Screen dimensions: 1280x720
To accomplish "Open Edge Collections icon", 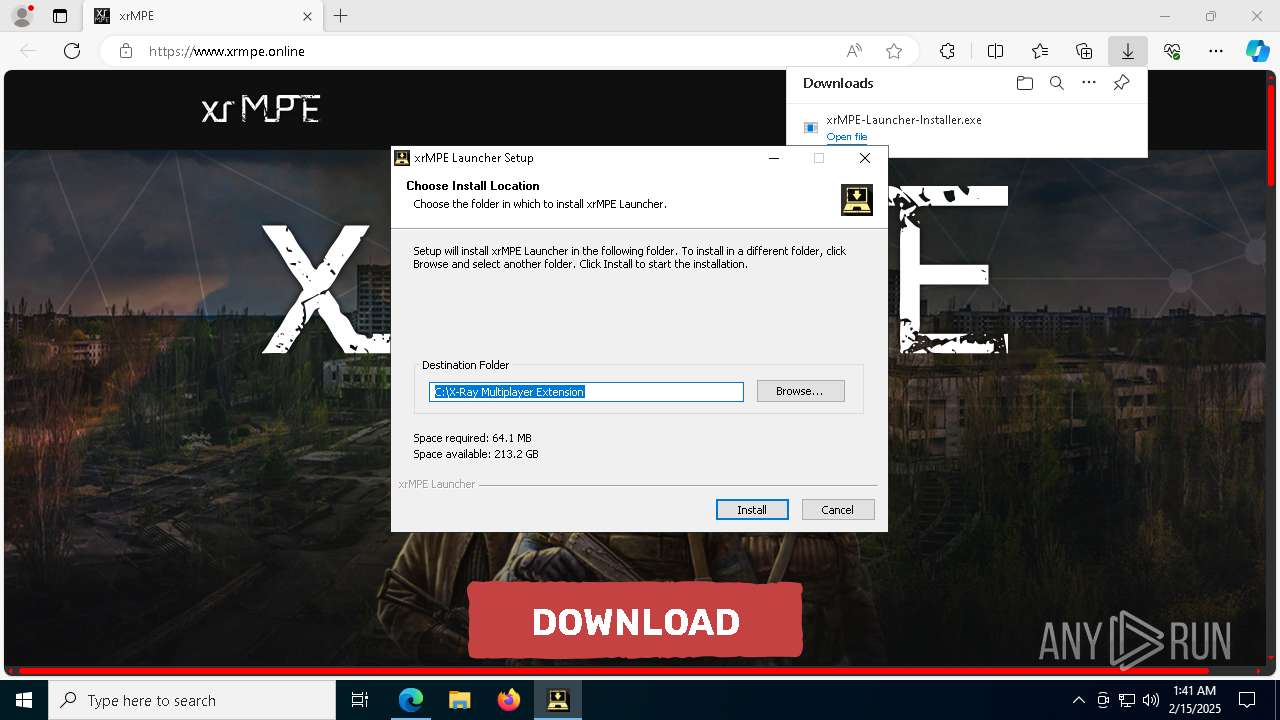I will pos(1084,51).
